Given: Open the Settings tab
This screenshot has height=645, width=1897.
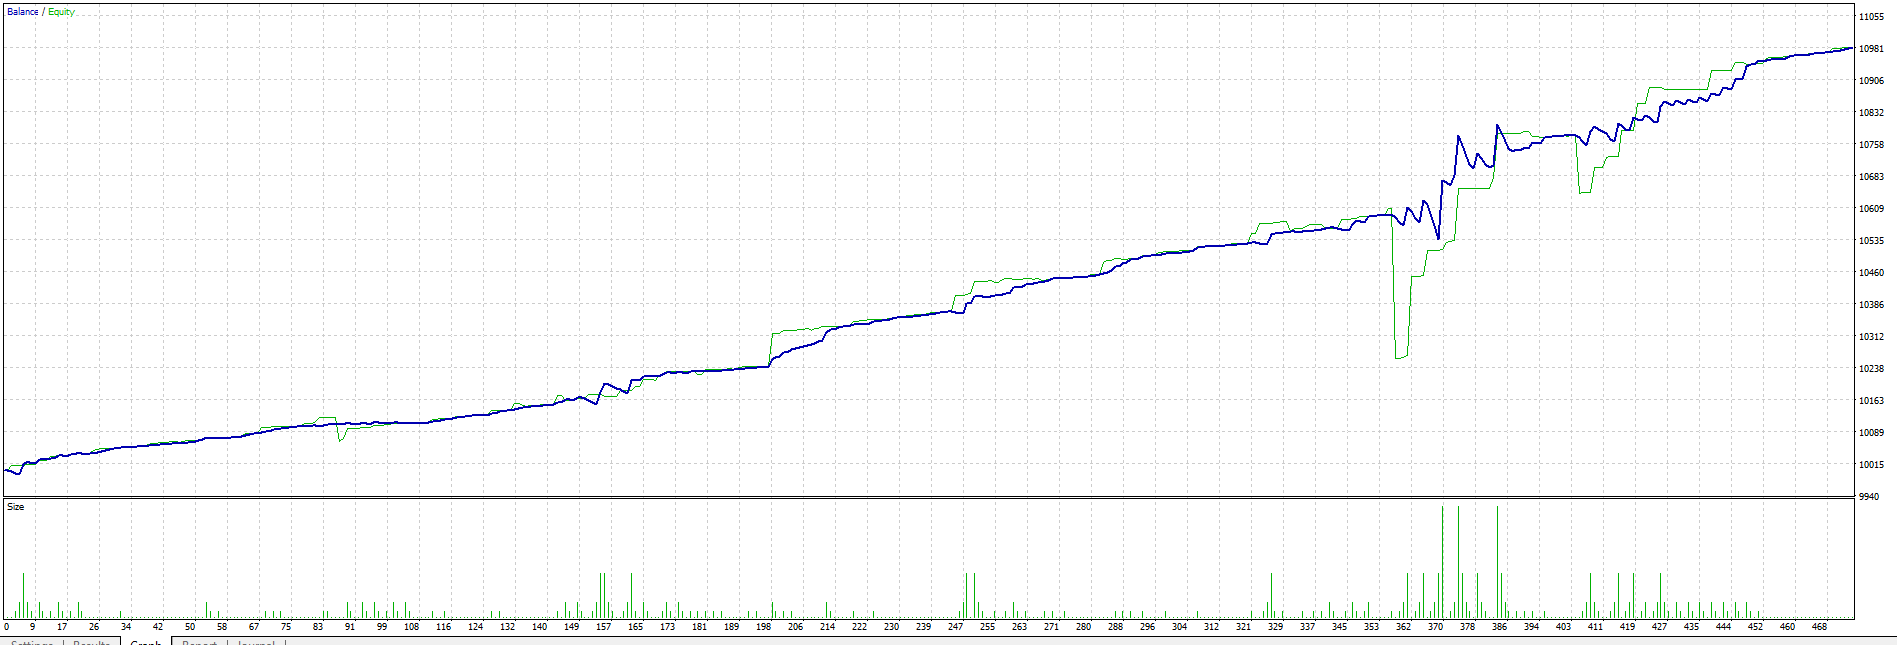Looking at the screenshot, I should point(32,641).
